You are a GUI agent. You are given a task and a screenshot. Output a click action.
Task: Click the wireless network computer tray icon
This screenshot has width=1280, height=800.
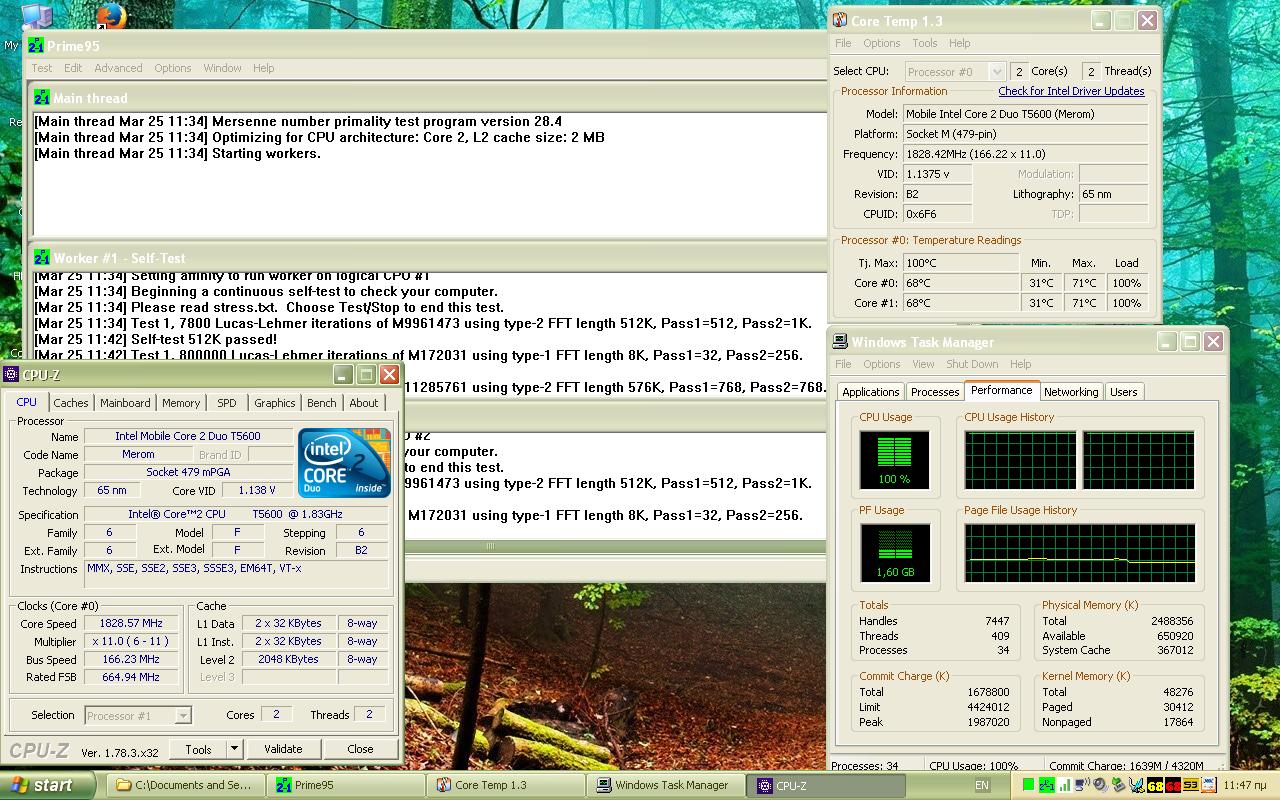(x=1082, y=785)
